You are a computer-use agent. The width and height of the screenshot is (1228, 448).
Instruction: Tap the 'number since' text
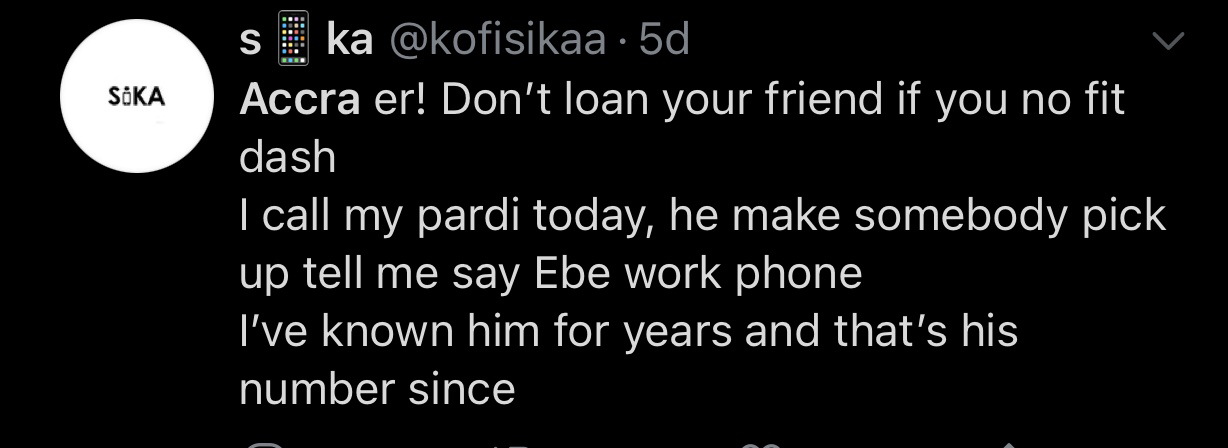(x=378, y=388)
